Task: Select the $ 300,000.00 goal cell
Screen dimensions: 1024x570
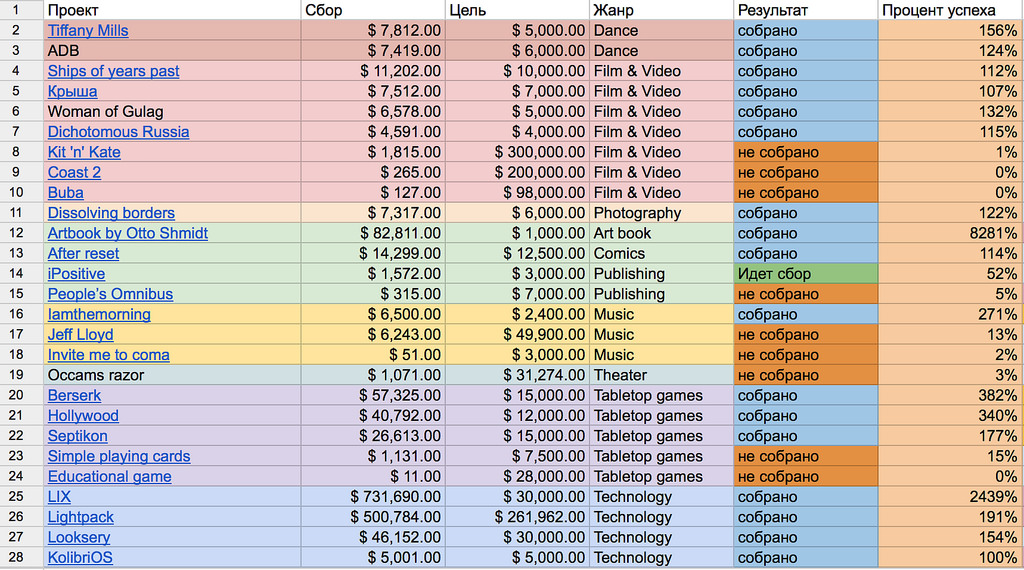Action: point(517,152)
